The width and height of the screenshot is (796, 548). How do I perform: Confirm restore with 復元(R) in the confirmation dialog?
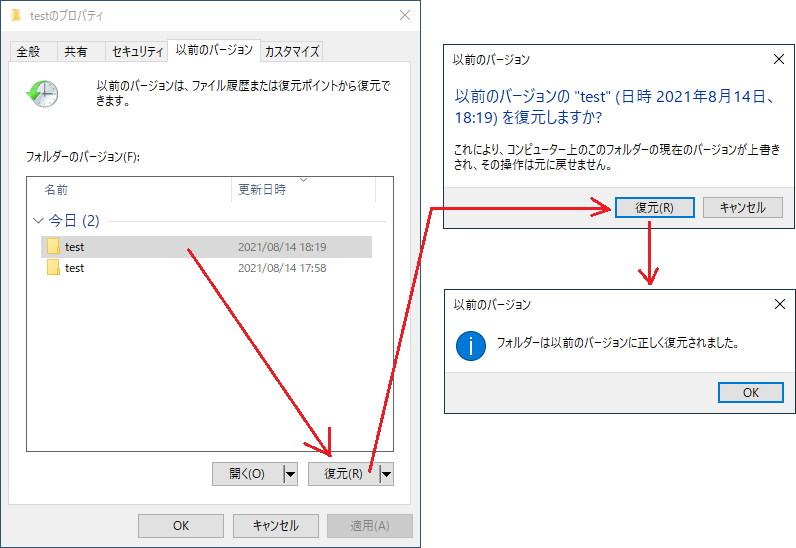pyautogui.click(x=654, y=208)
